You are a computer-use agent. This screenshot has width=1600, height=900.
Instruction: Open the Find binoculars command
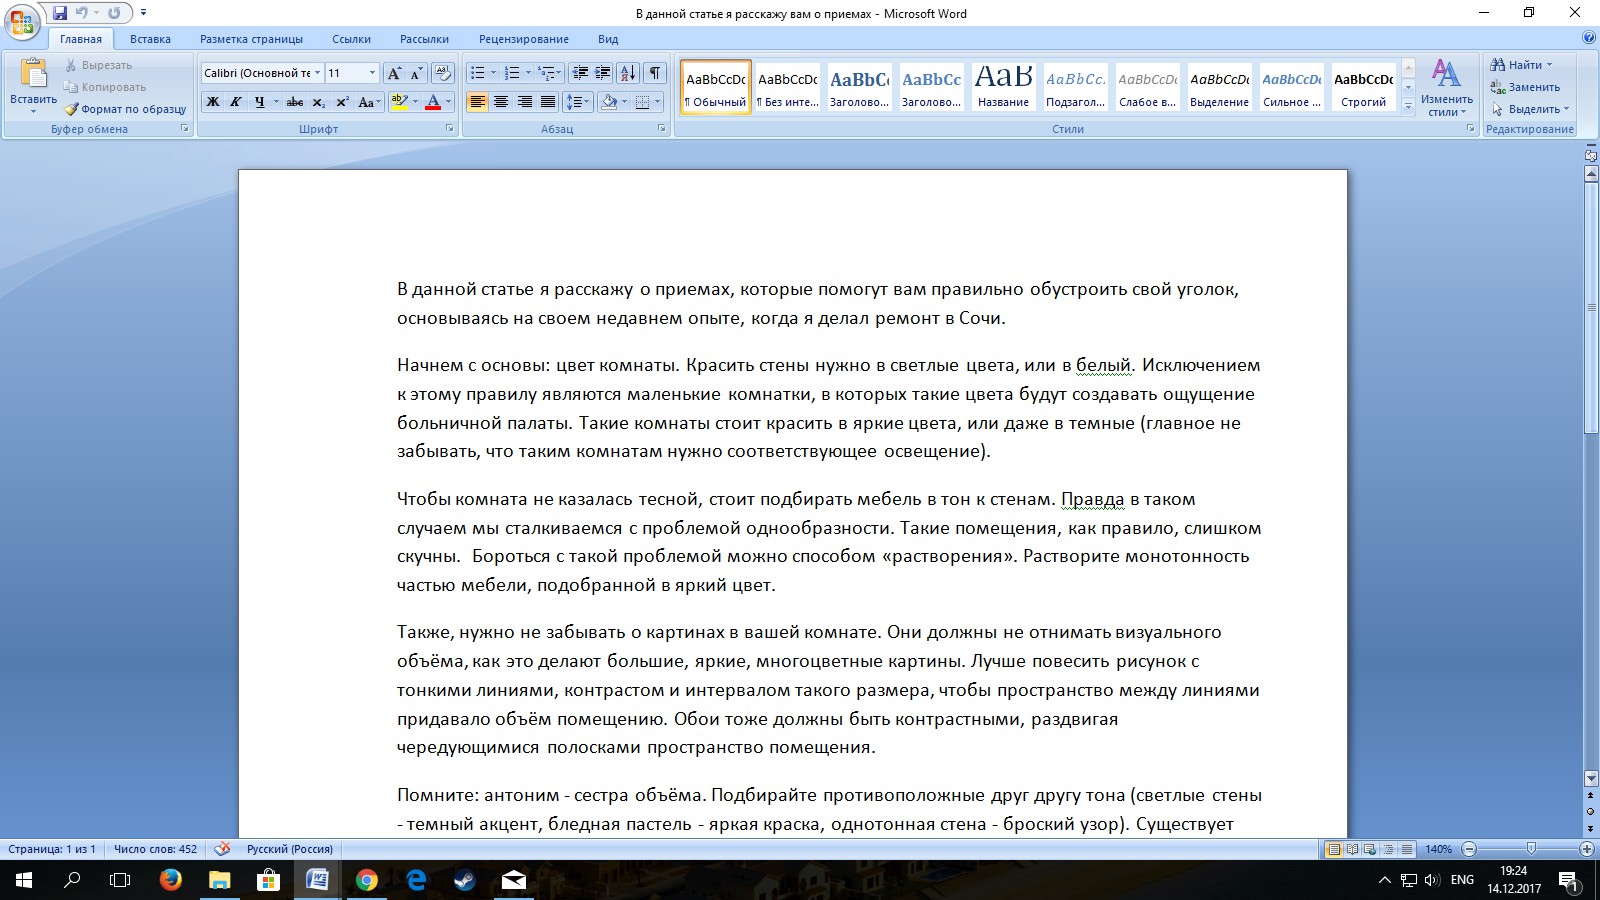click(1520, 65)
